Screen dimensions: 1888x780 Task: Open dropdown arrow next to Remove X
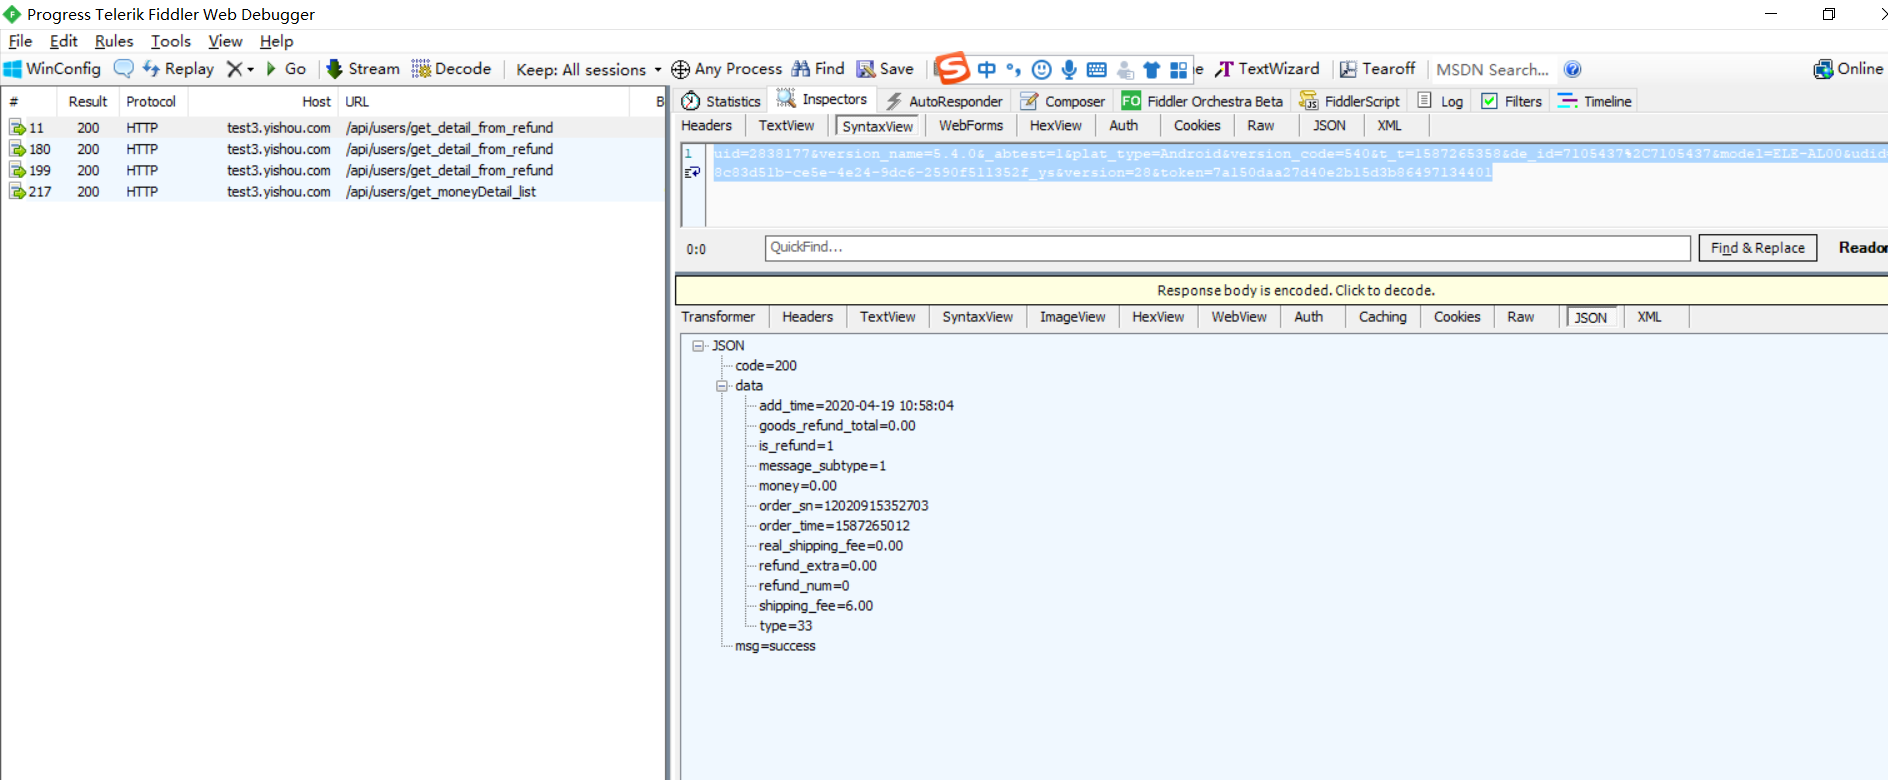coord(250,70)
